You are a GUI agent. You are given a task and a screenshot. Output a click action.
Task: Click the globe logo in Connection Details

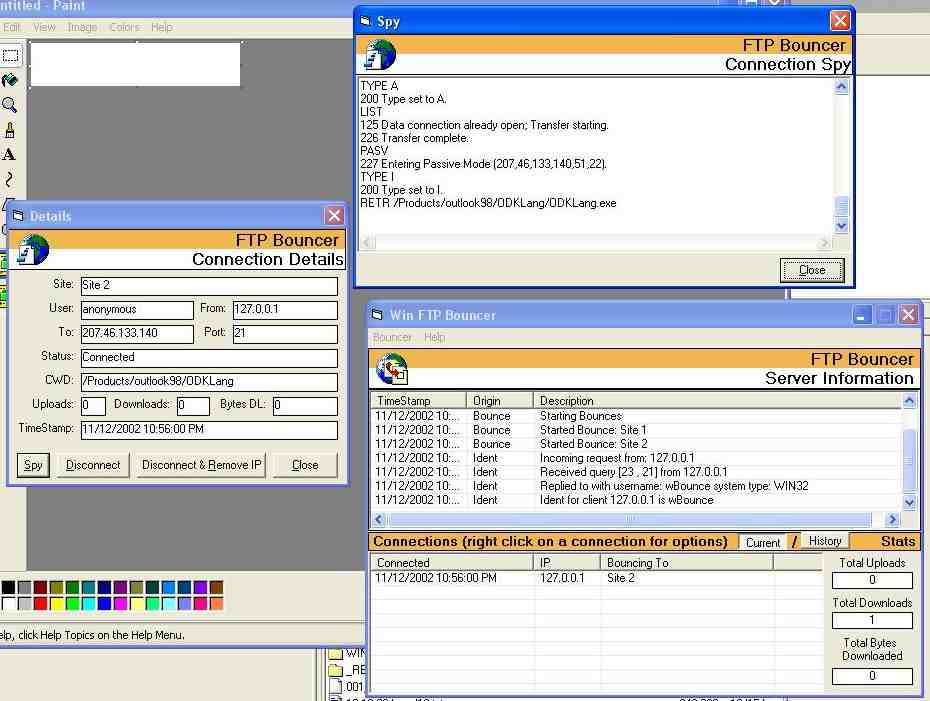[33, 249]
